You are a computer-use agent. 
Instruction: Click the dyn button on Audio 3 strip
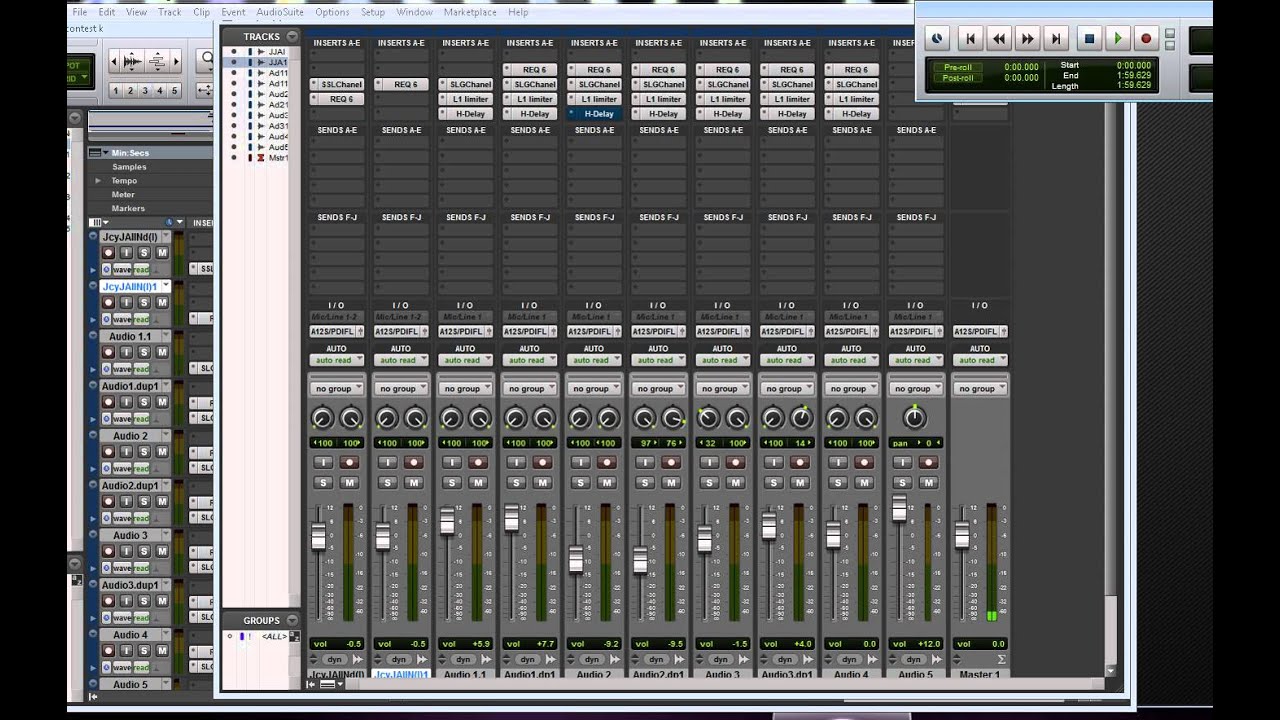point(721,659)
